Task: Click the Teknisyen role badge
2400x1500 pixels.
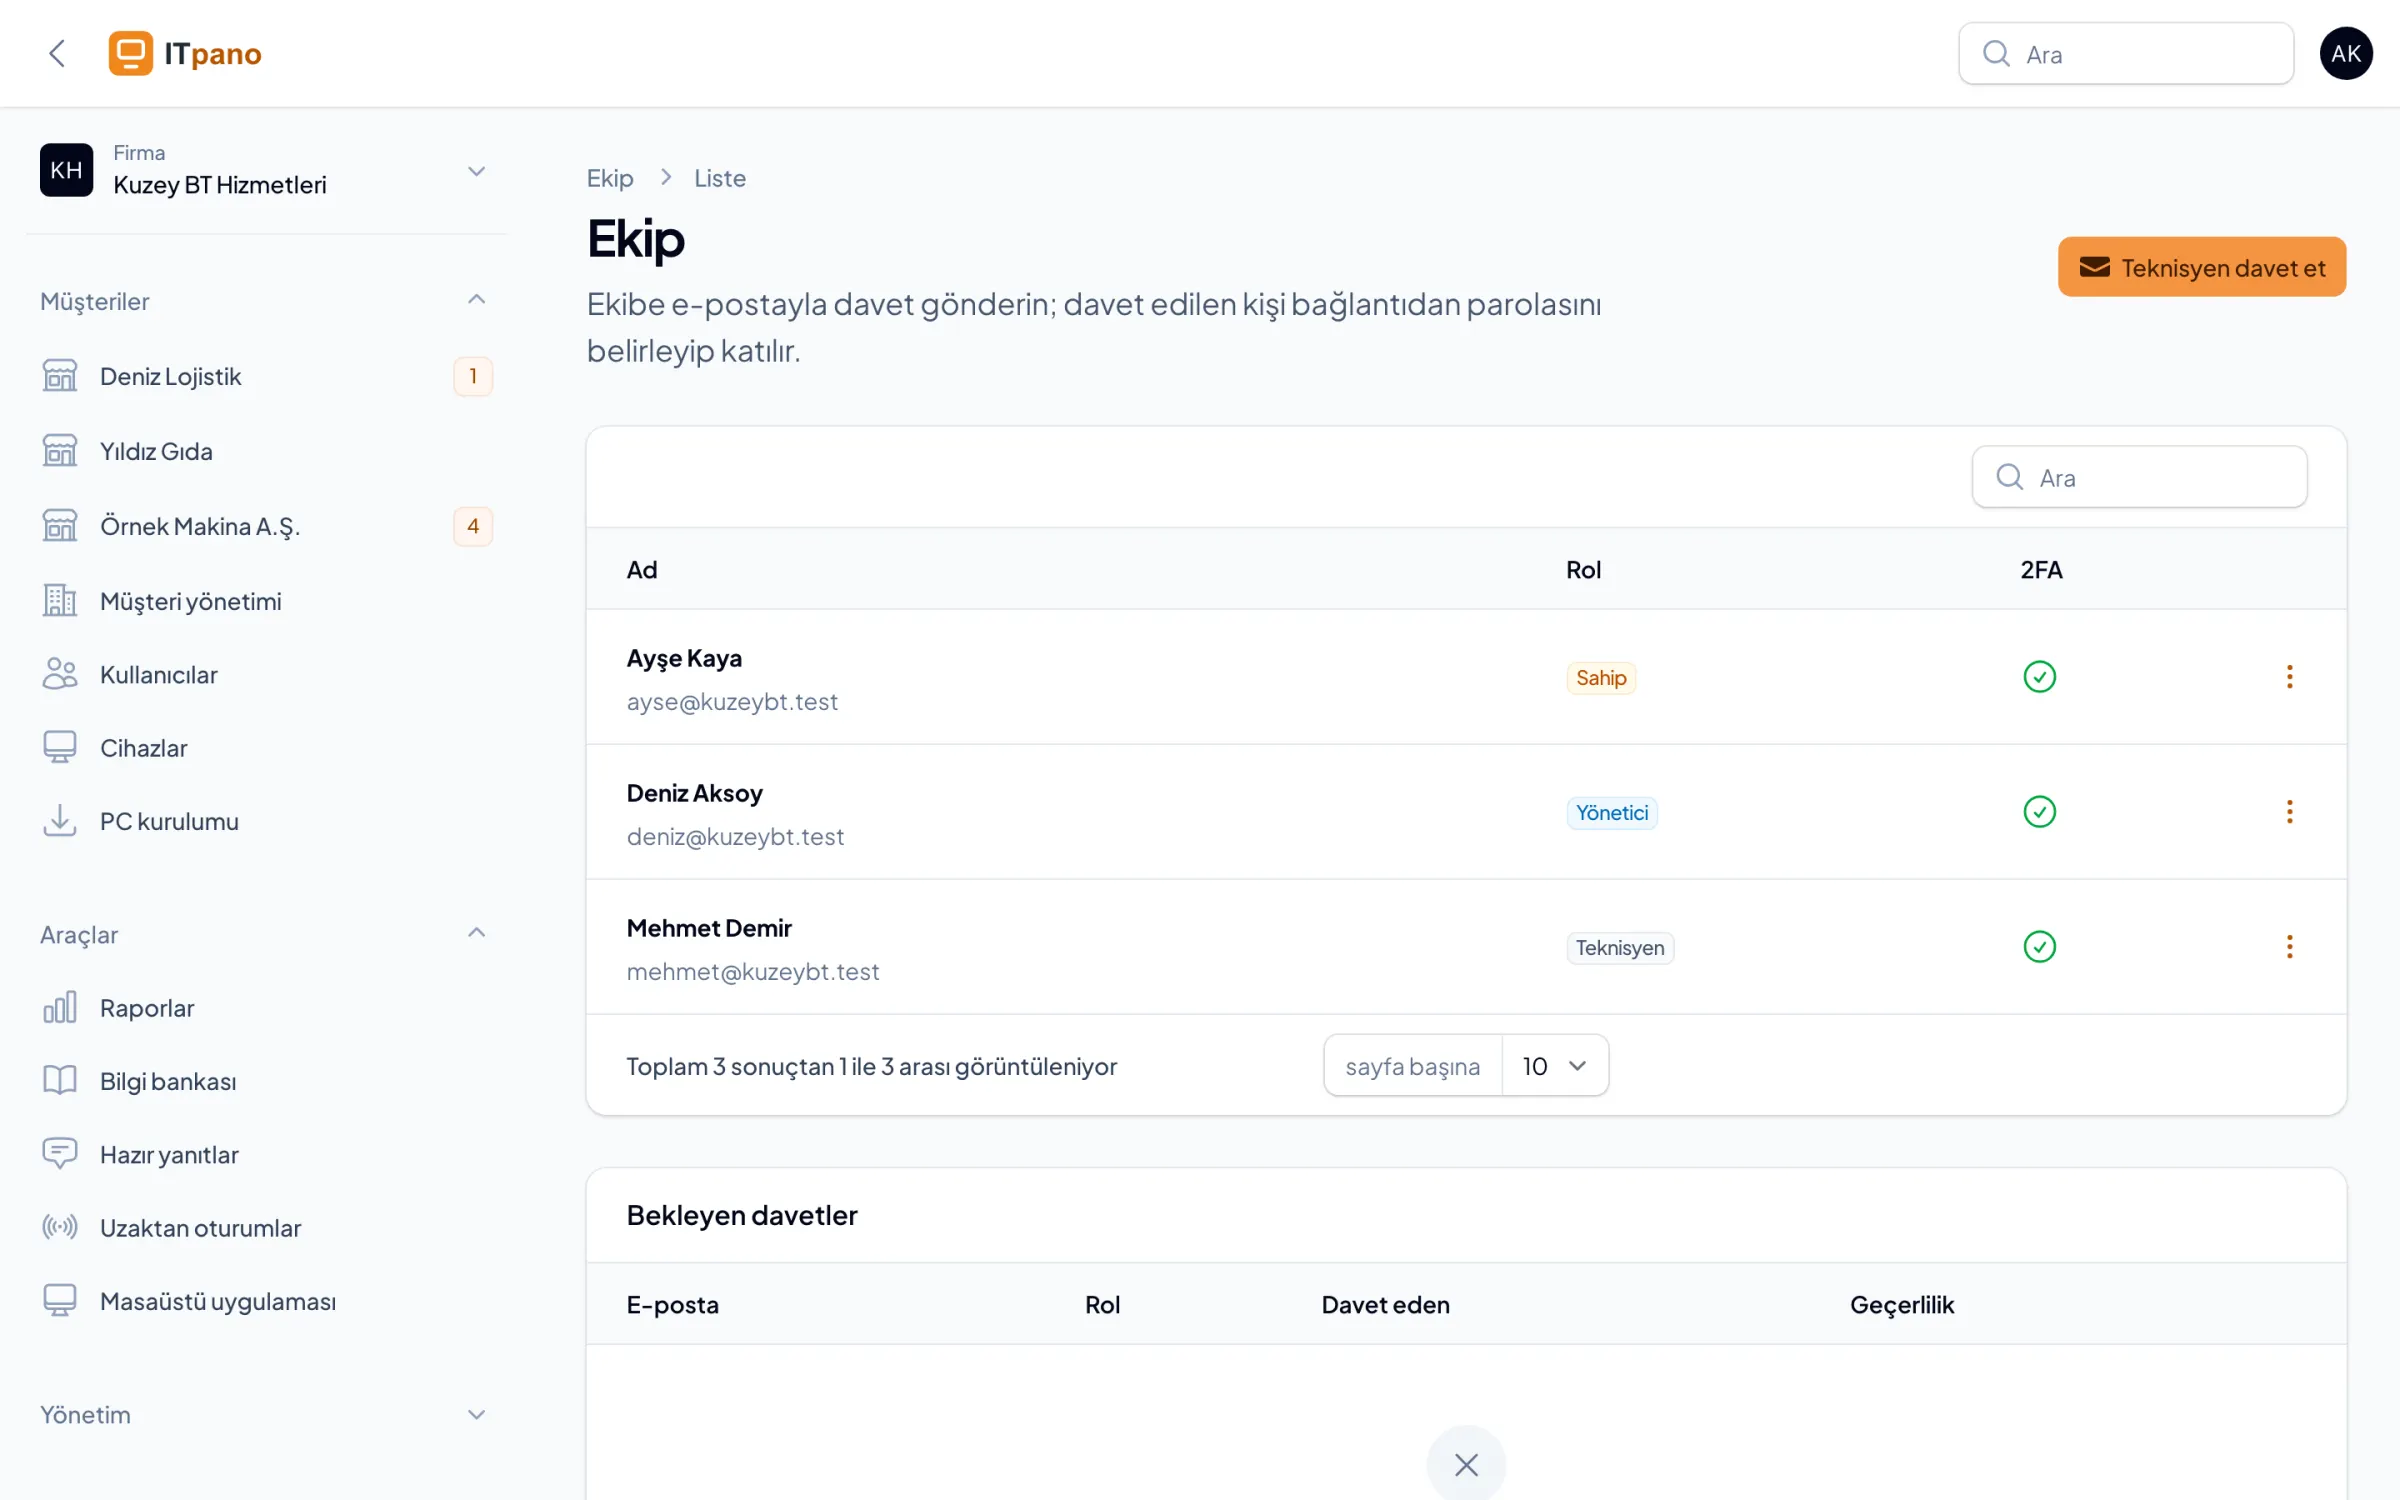Action: pos(1620,948)
